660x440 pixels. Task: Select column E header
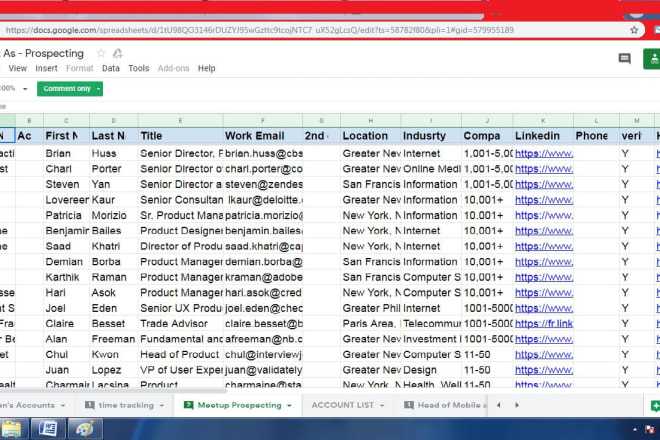click(x=181, y=120)
